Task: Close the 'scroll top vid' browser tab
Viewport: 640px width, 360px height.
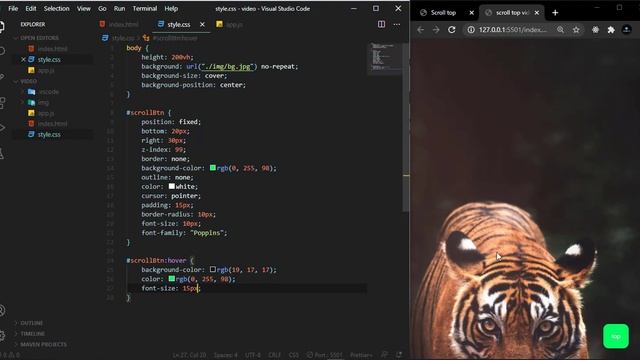Action: click(537, 13)
